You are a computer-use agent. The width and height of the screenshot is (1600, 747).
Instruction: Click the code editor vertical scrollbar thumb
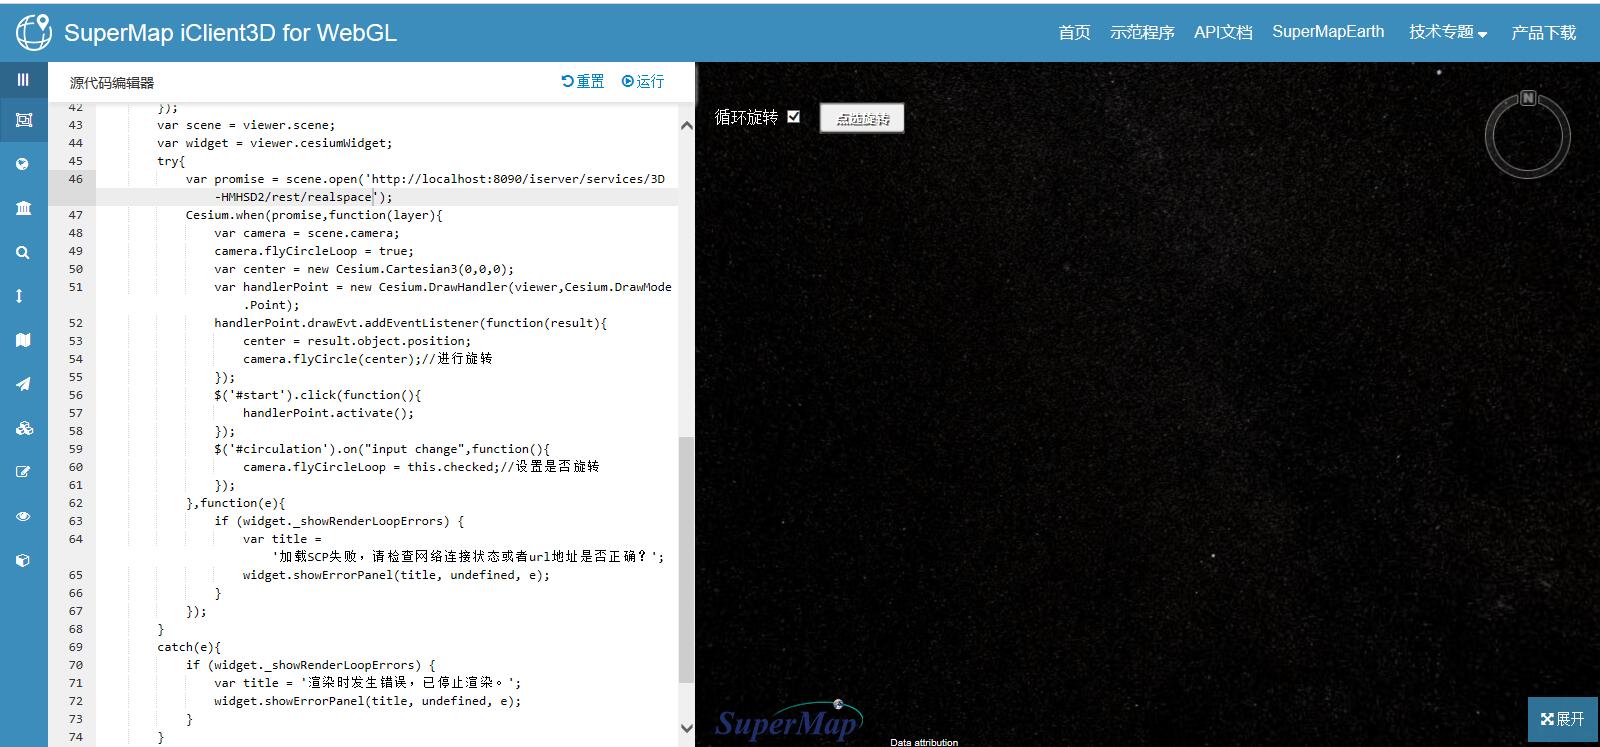(x=686, y=559)
